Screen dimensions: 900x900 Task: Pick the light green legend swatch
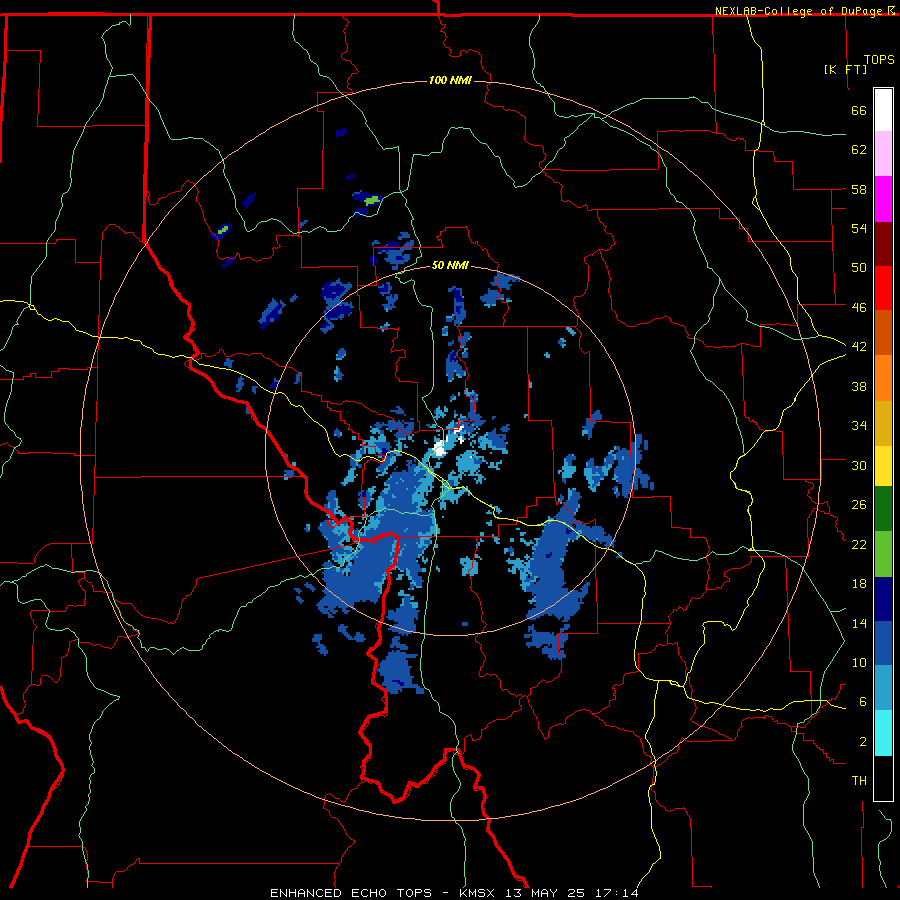coord(883,554)
